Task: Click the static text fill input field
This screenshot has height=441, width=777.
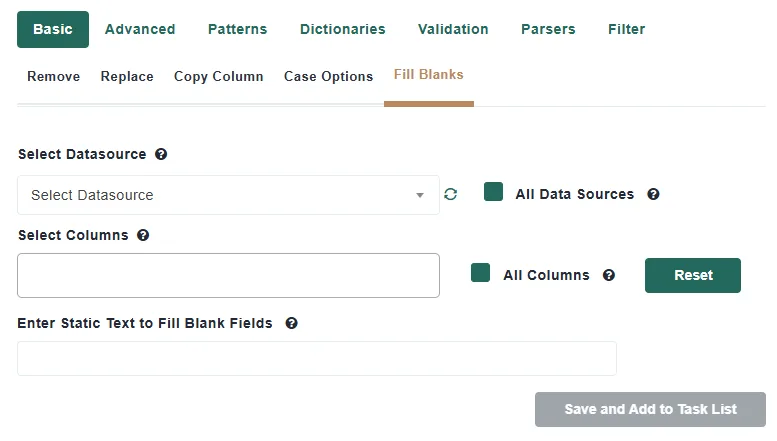Action: pyautogui.click(x=317, y=358)
